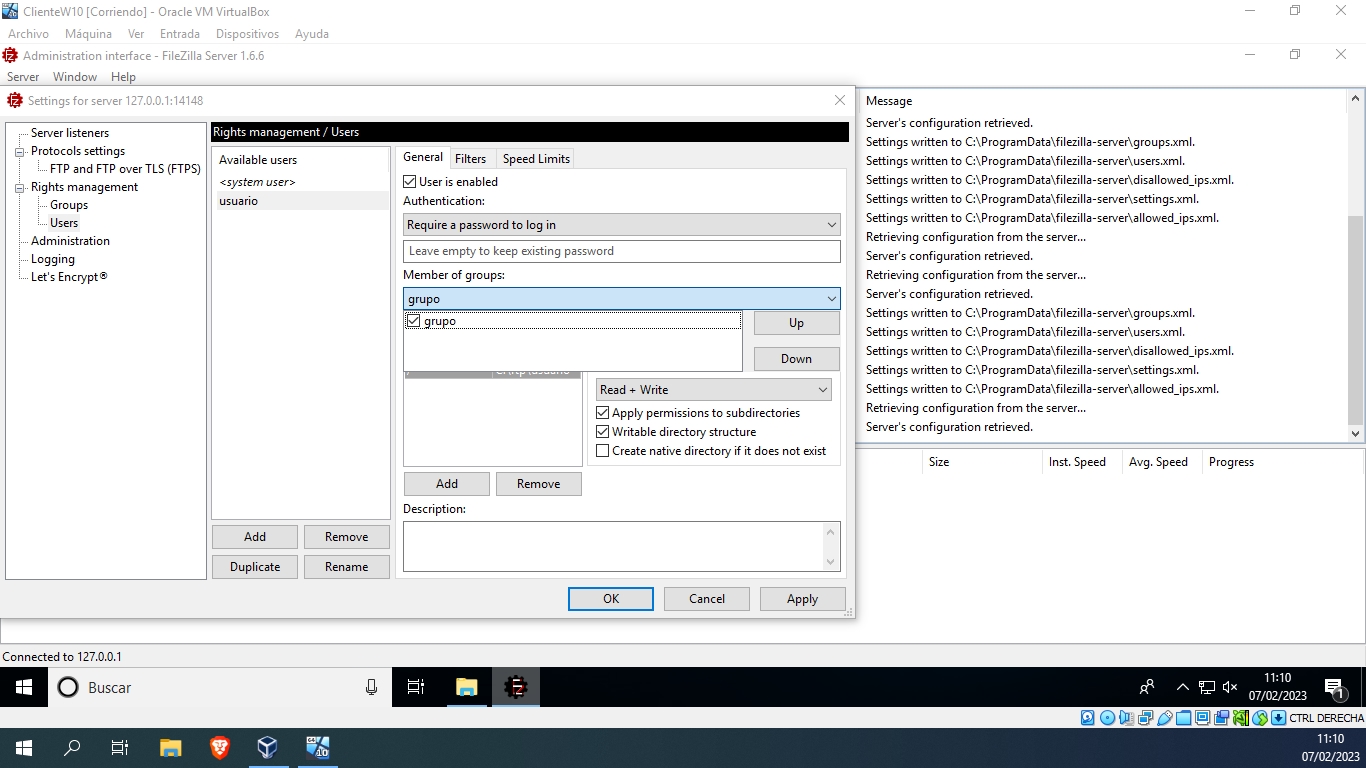Viewport: 1366px width, 768px height.
Task: Click VirtualBox shared folders status icon
Action: click(1183, 718)
